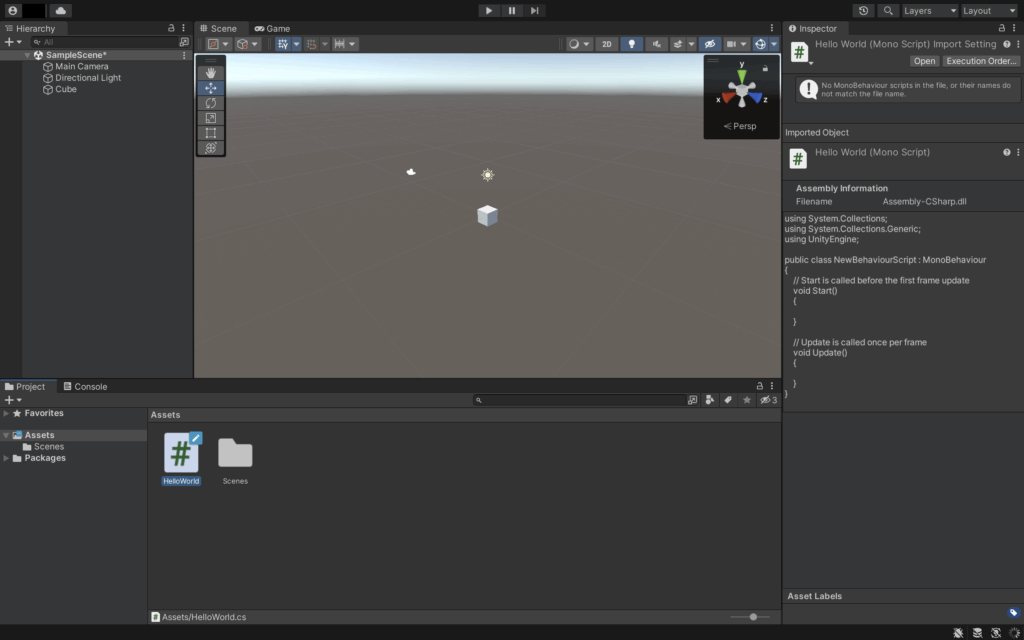This screenshot has width=1024, height=640.
Task: Switch to the Console tab
Action: 85,386
